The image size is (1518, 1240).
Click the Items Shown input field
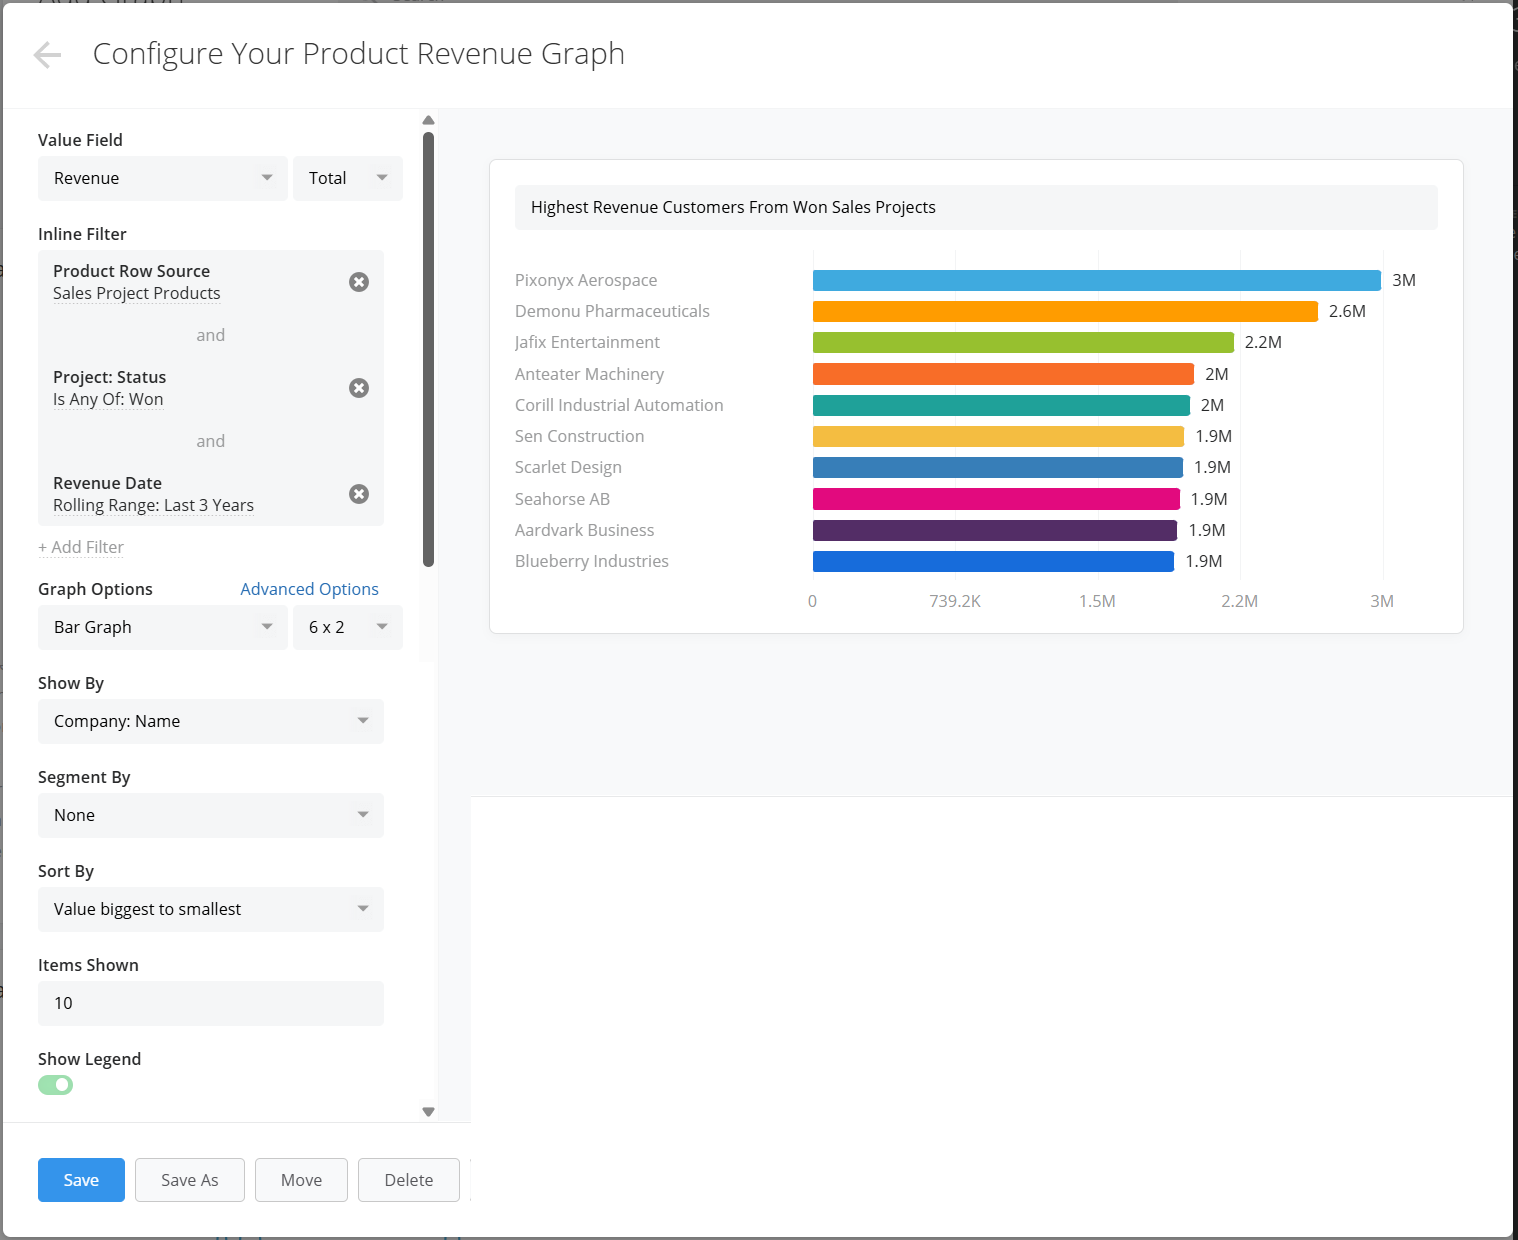click(211, 1003)
